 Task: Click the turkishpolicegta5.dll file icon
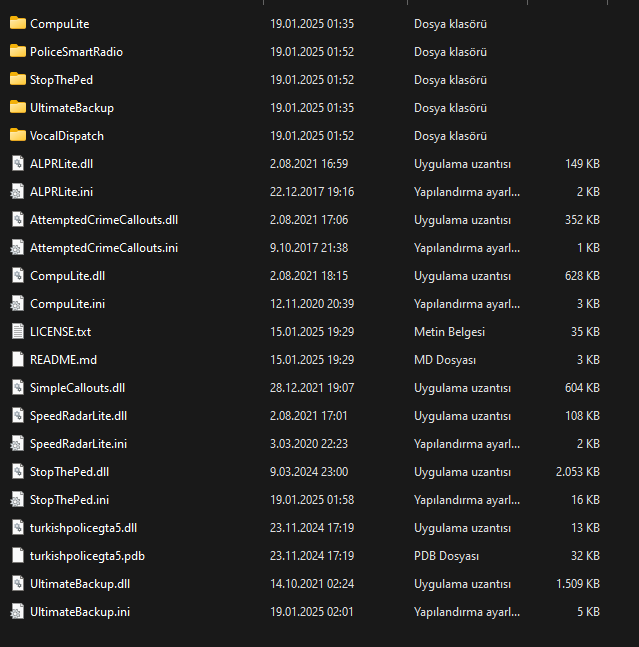tap(18, 528)
